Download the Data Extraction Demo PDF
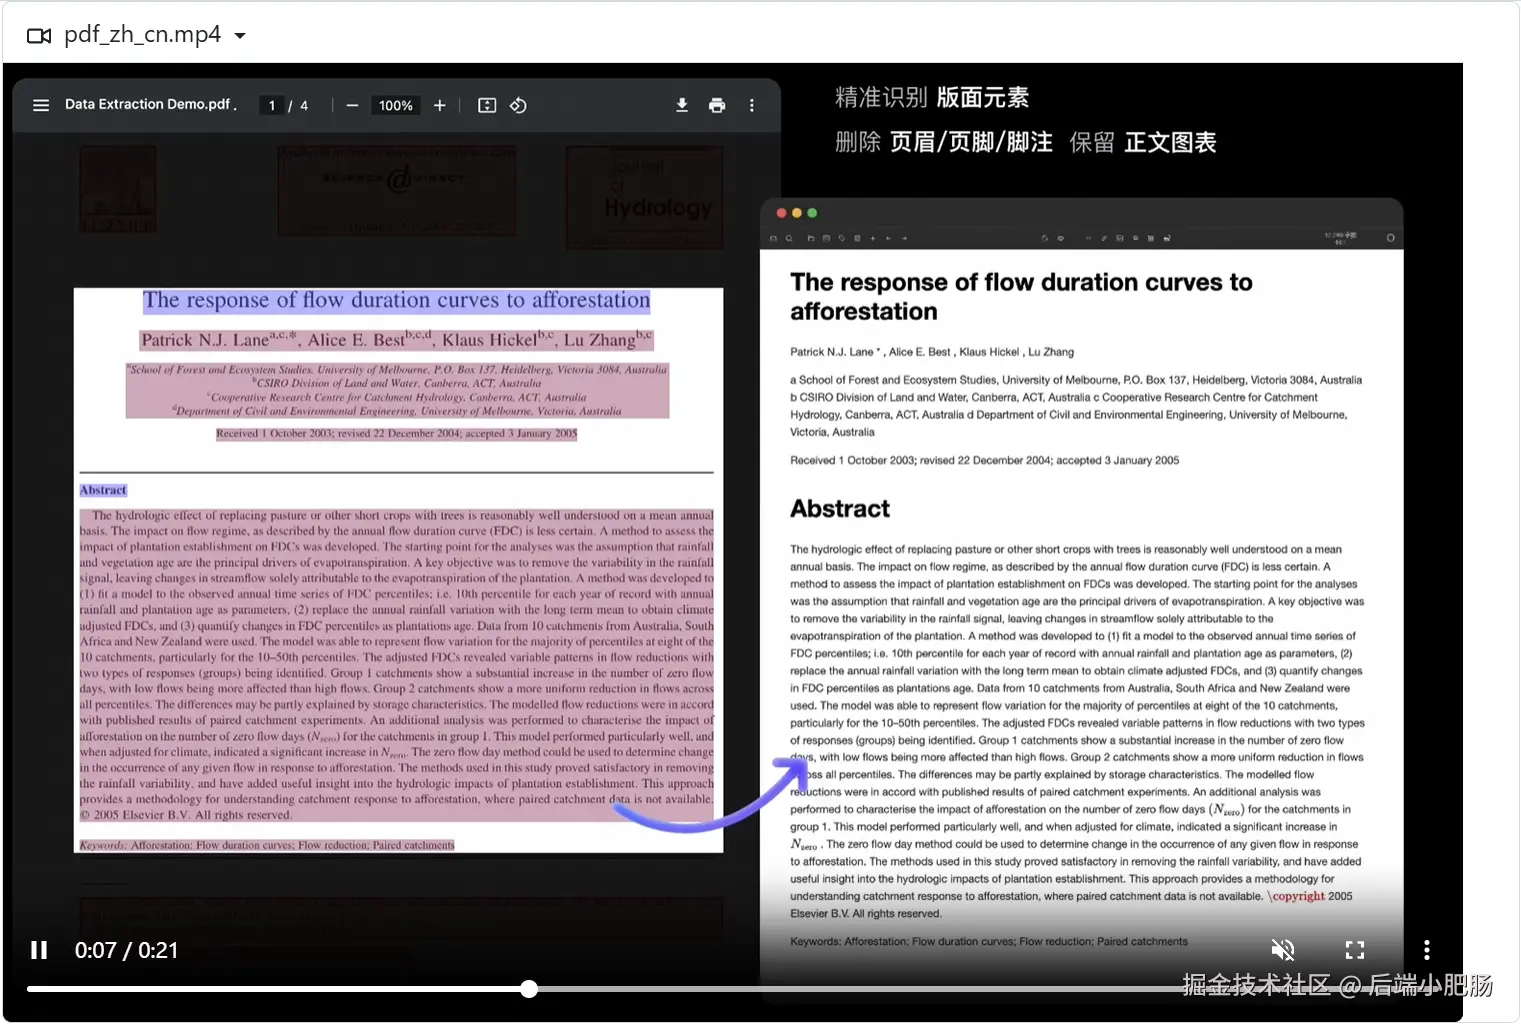The image size is (1521, 1027). (x=682, y=105)
